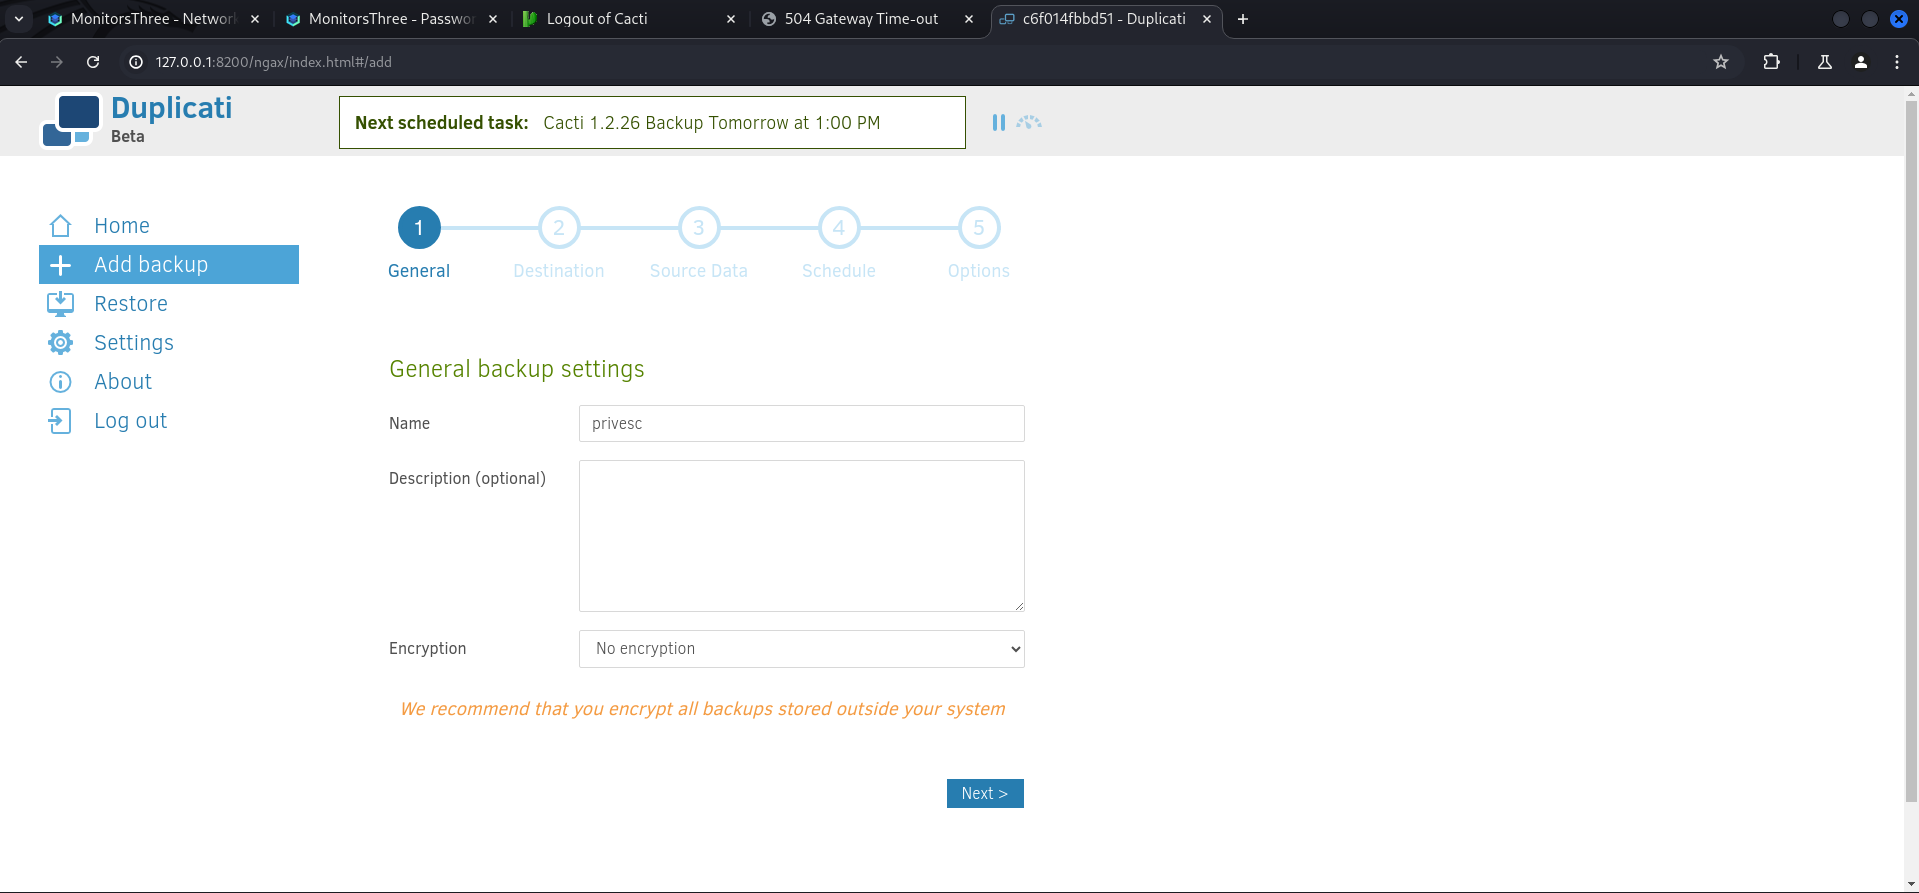The width and height of the screenshot is (1919, 893).
Task: Click the About info icon
Action: point(60,382)
